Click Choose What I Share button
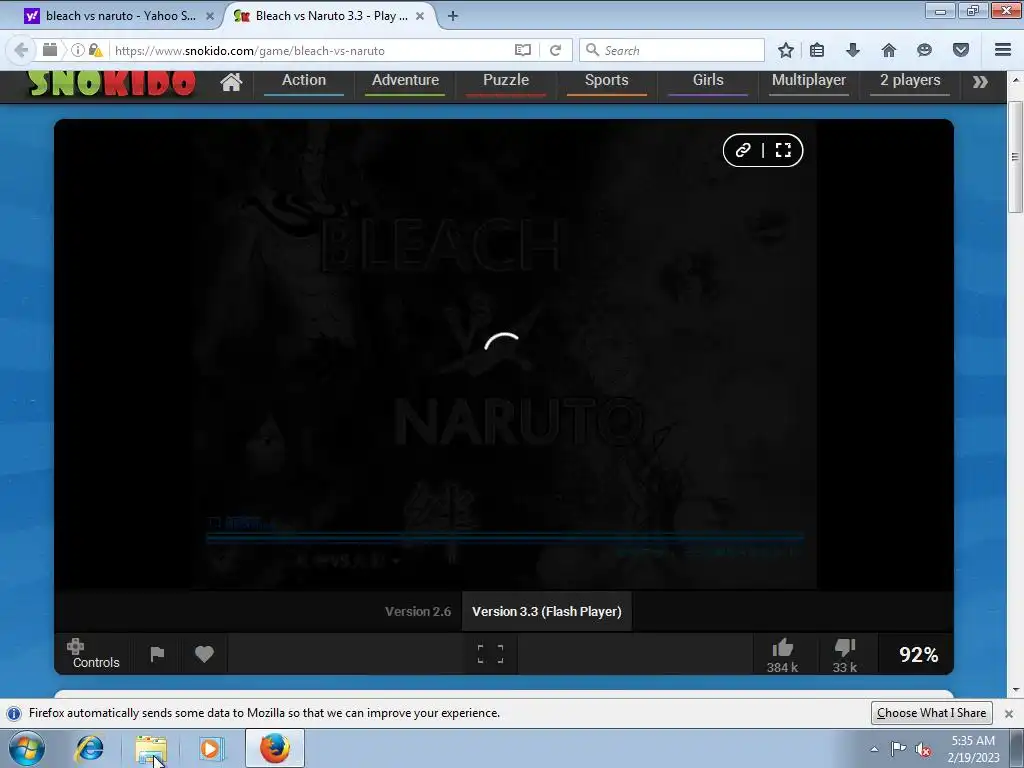Viewport: 1024px width, 768px height. [x=931, y=712]
